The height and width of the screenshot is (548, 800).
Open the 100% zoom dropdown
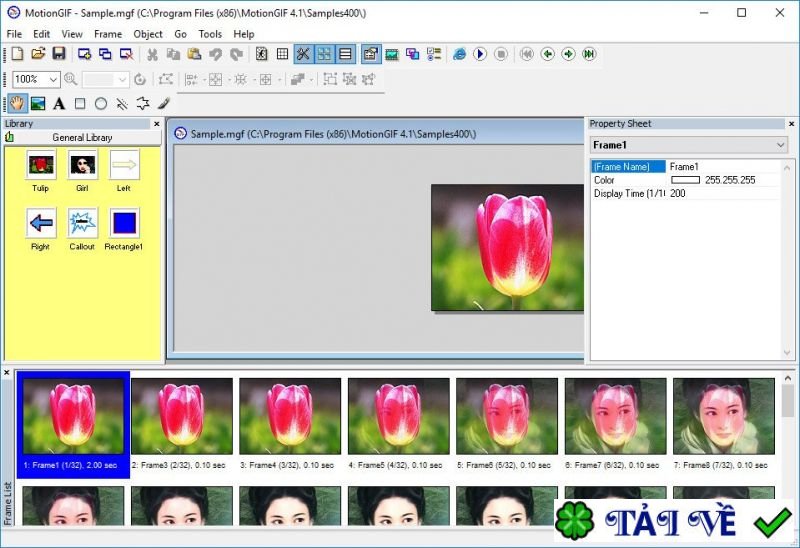54,79
